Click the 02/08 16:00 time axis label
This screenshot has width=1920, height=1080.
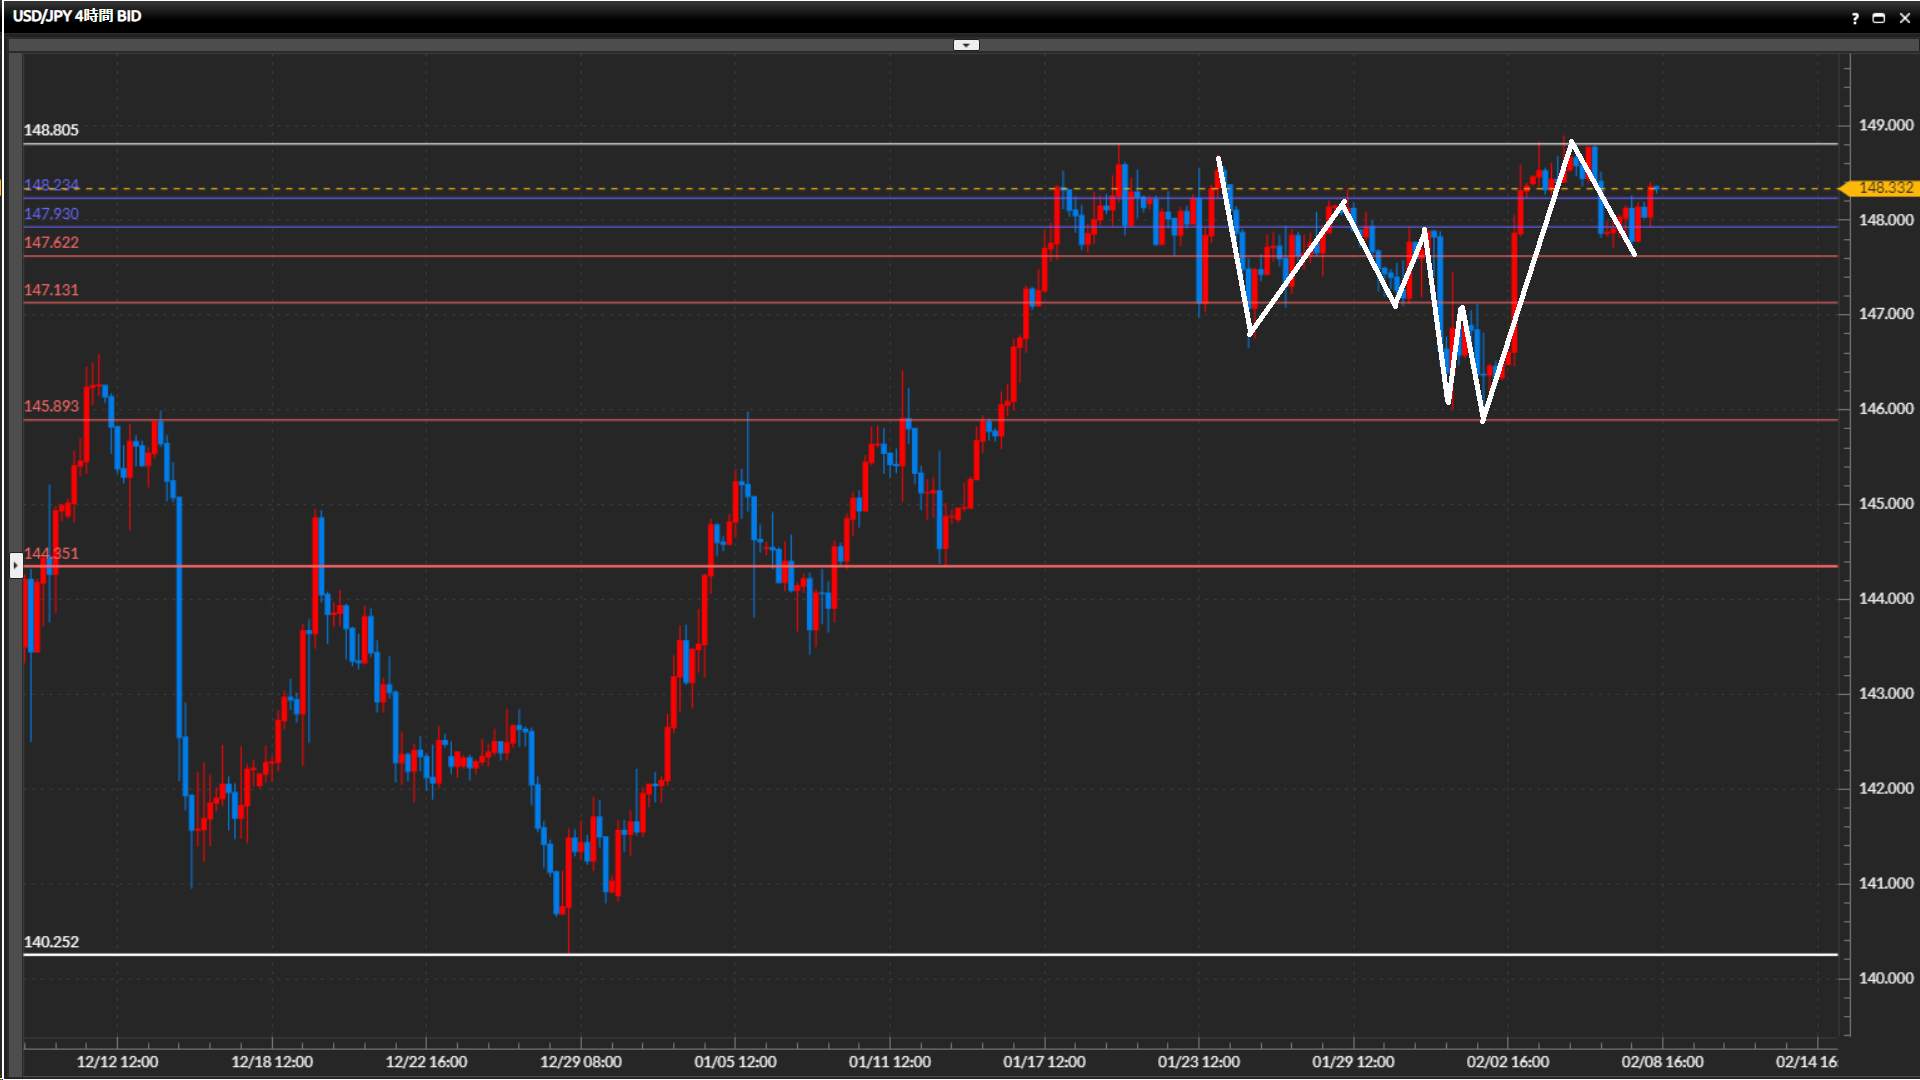pos(1662,1062)
